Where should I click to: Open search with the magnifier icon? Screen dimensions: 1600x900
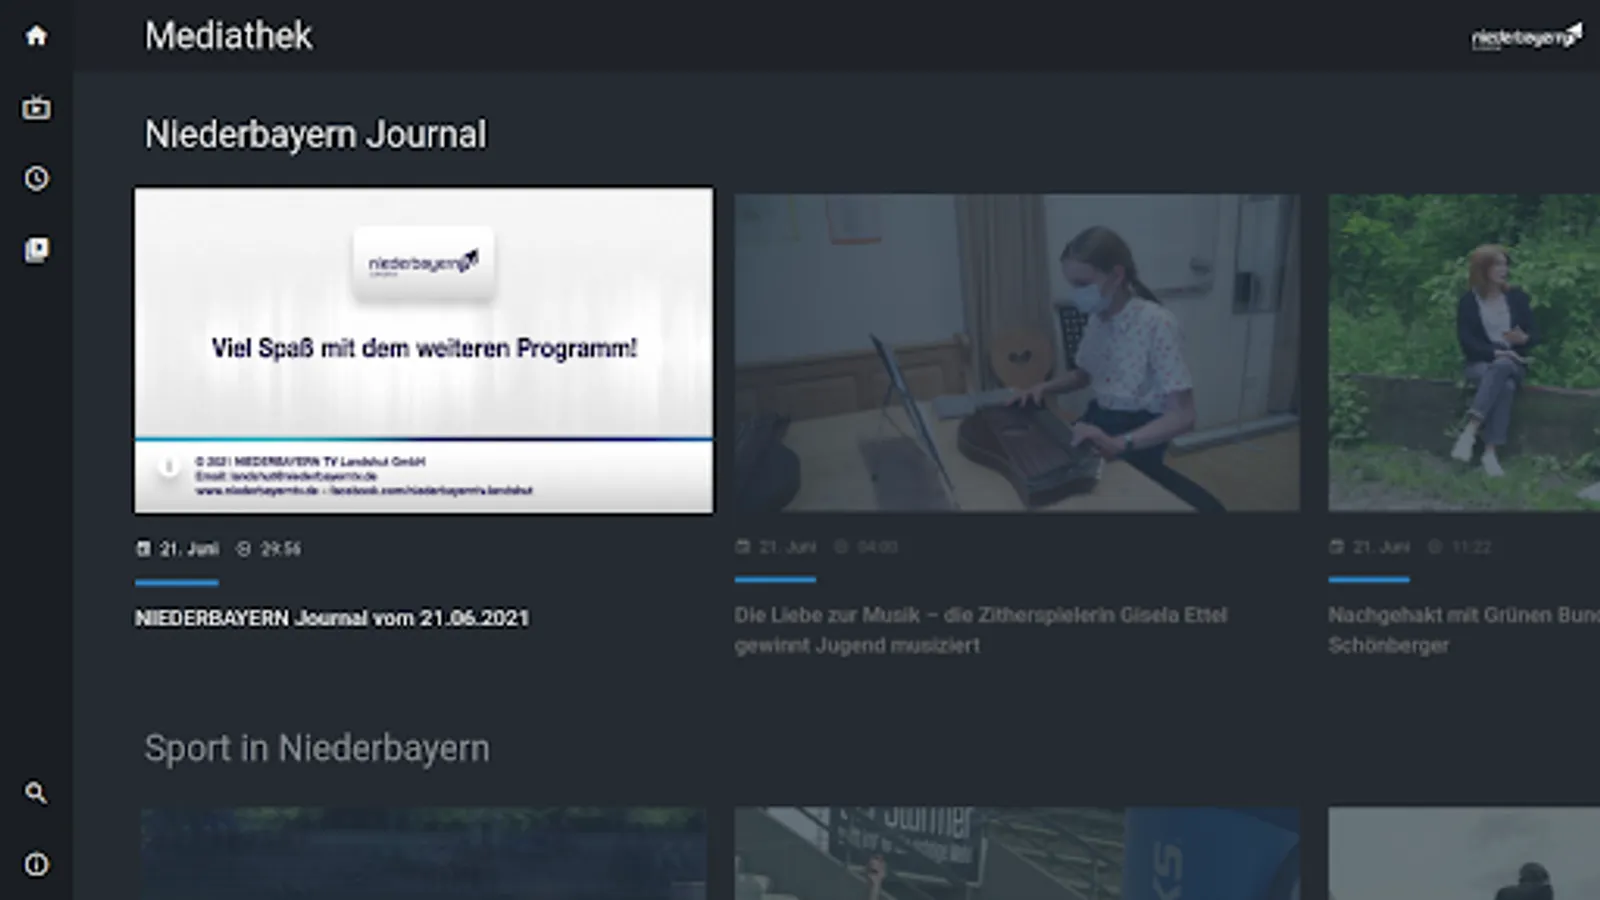coord(36,793)
